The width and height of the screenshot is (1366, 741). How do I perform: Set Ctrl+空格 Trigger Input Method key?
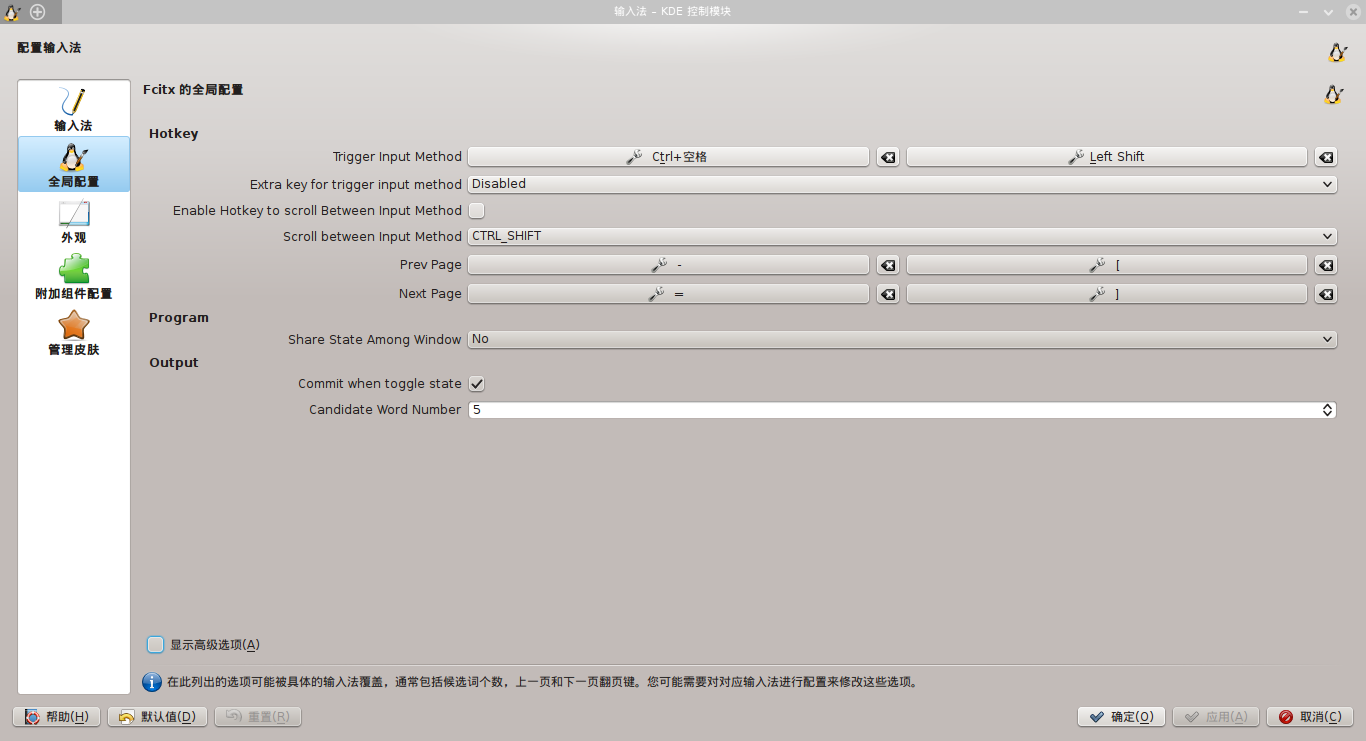pos(668,157)
